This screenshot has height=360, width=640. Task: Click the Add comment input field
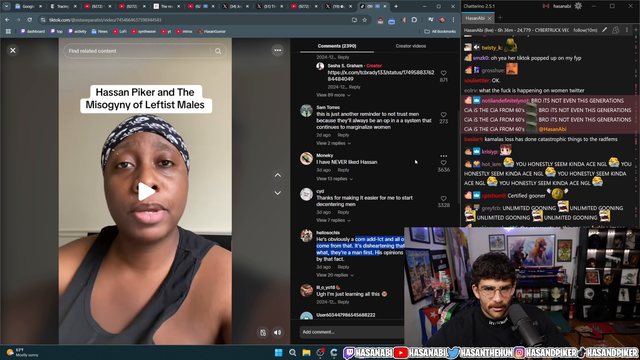[351, 332]
